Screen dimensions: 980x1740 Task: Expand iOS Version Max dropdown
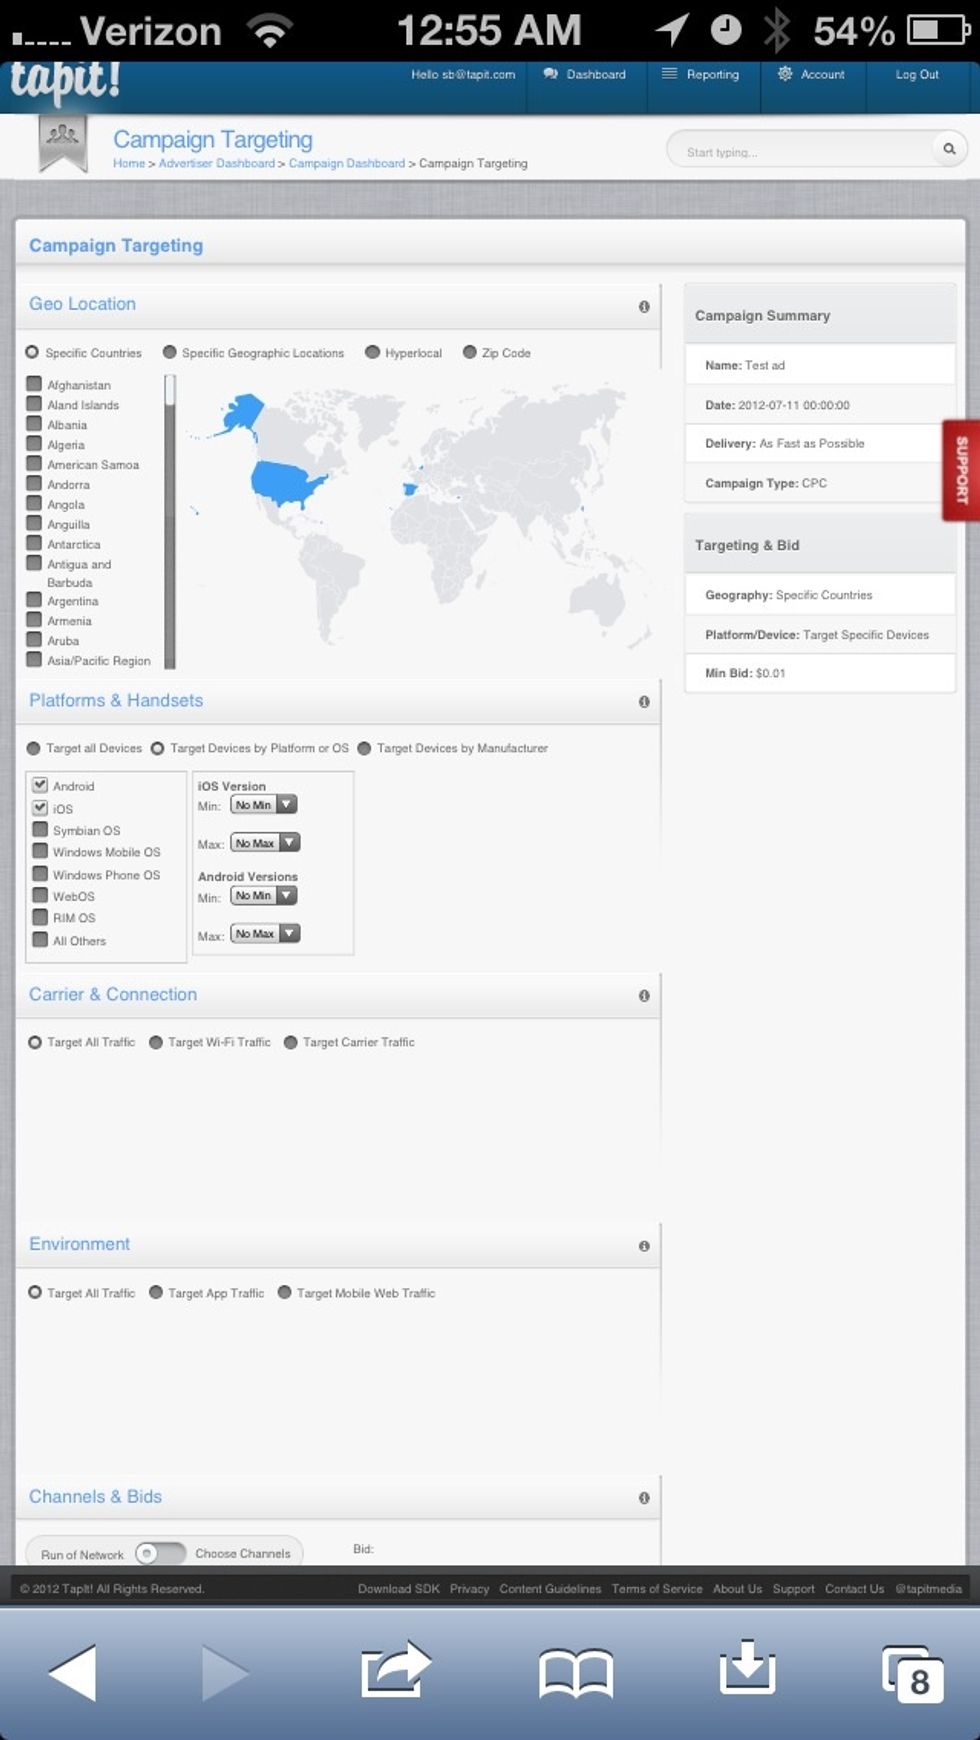[265, 843]
